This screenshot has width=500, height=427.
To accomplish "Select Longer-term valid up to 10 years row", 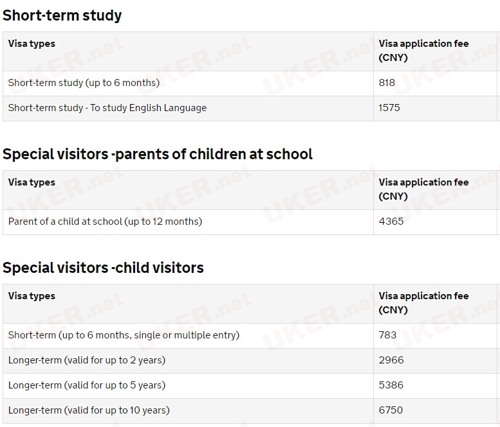I will (x=251, y=411).
